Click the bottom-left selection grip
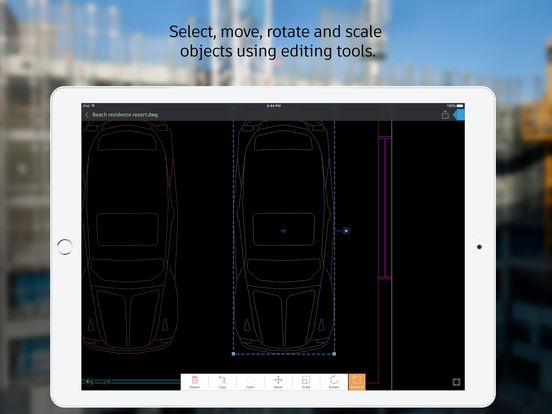 pyautogui.click(x=233, y=354)
